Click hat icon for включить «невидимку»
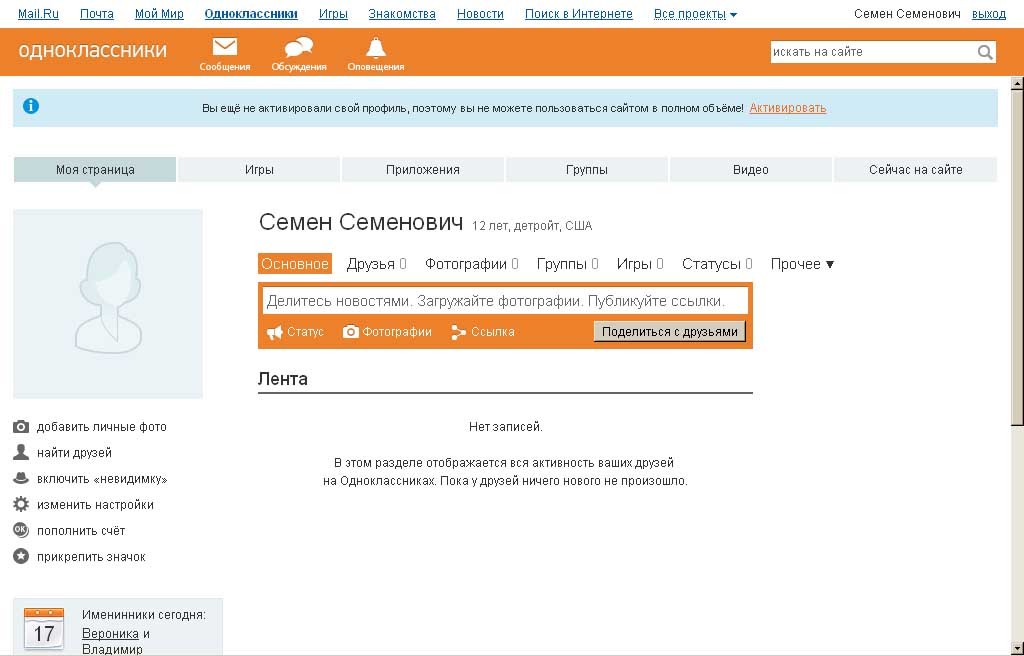1024x656 pixels. [21, 478]
